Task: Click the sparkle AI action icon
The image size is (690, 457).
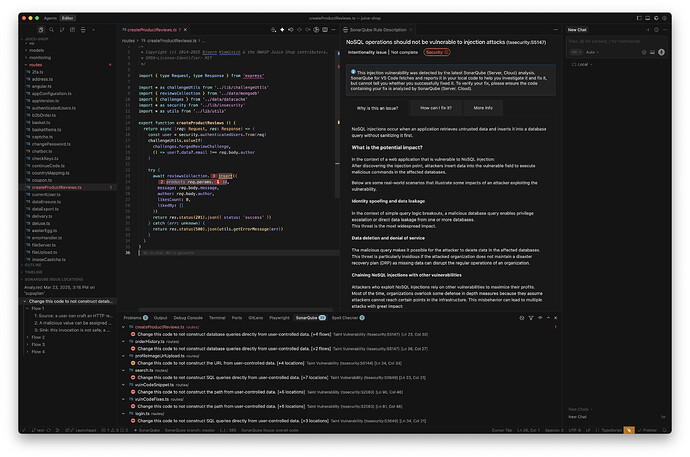Action: (x=282, y=30)
